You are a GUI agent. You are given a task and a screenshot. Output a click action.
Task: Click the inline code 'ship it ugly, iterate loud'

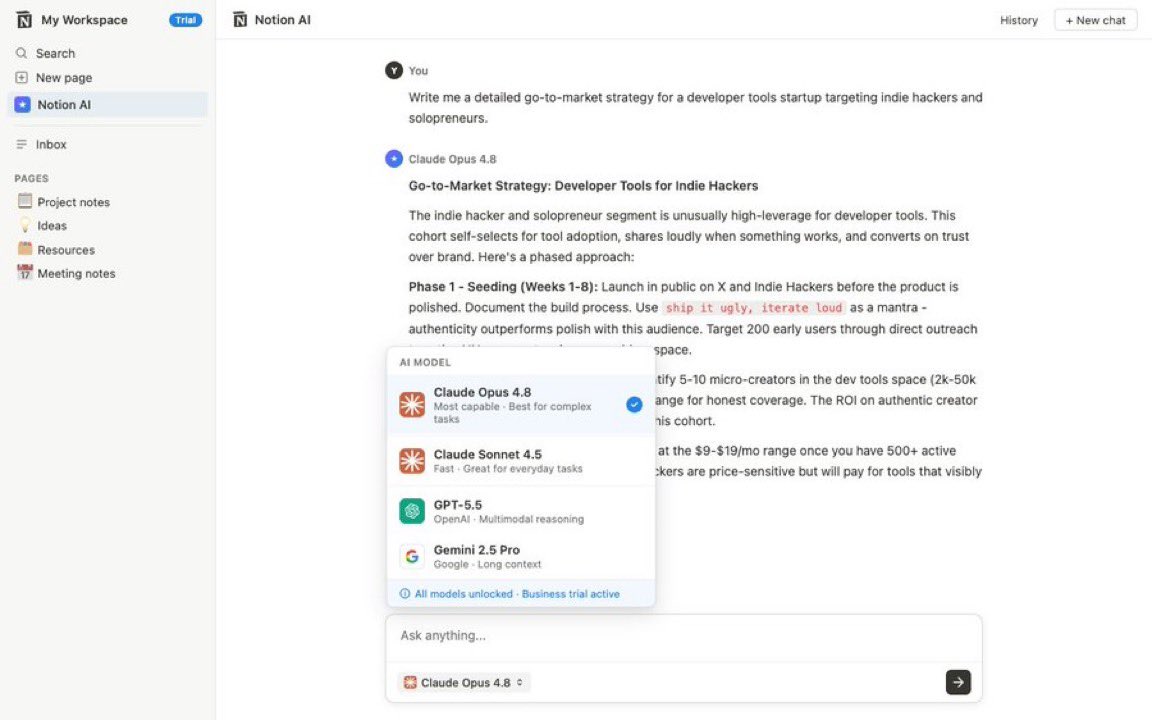754,308
